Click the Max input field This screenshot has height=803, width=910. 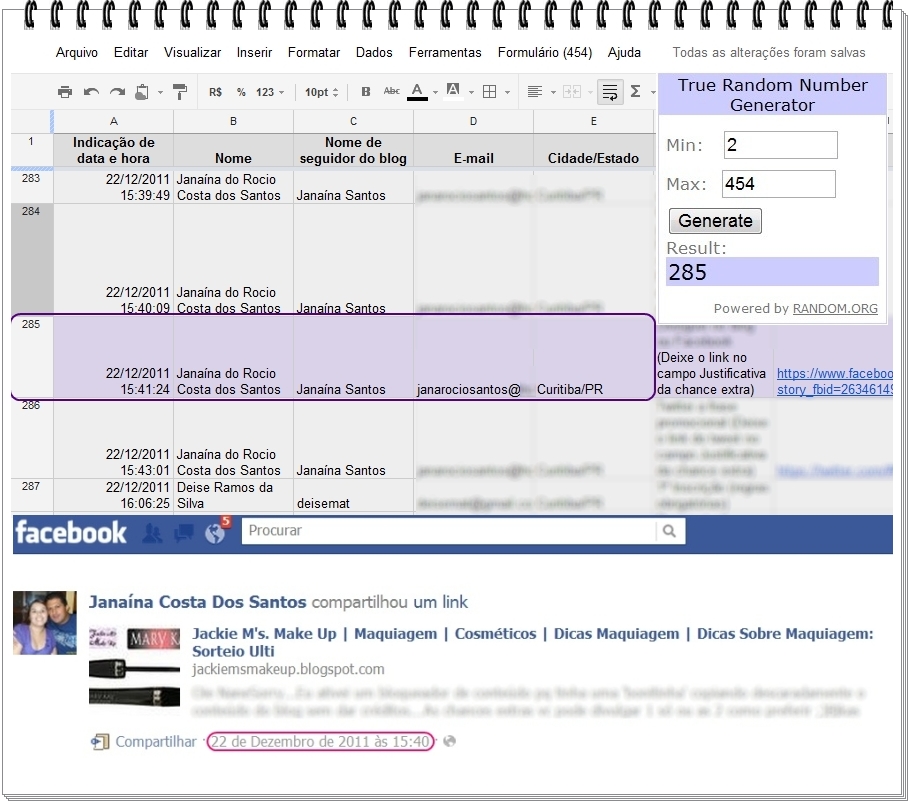[x=779, y=184]
